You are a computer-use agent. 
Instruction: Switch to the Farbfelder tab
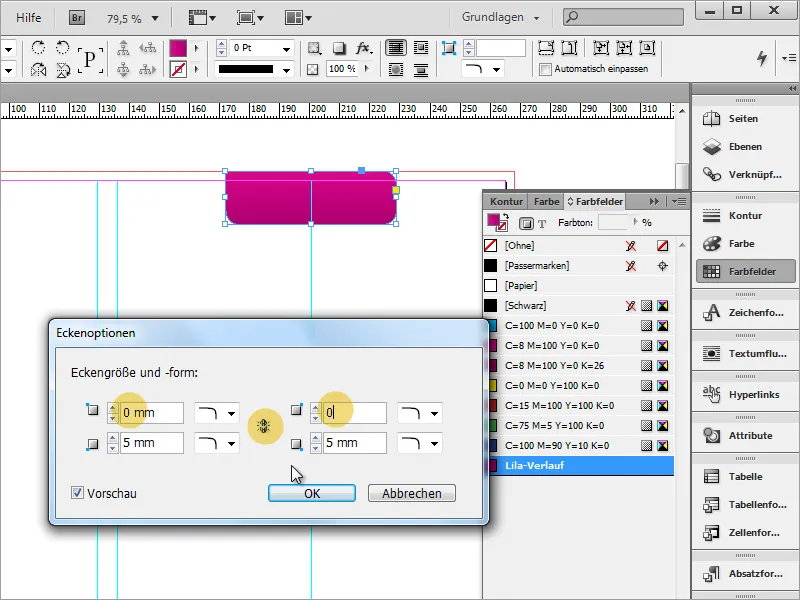click(595, 202)
